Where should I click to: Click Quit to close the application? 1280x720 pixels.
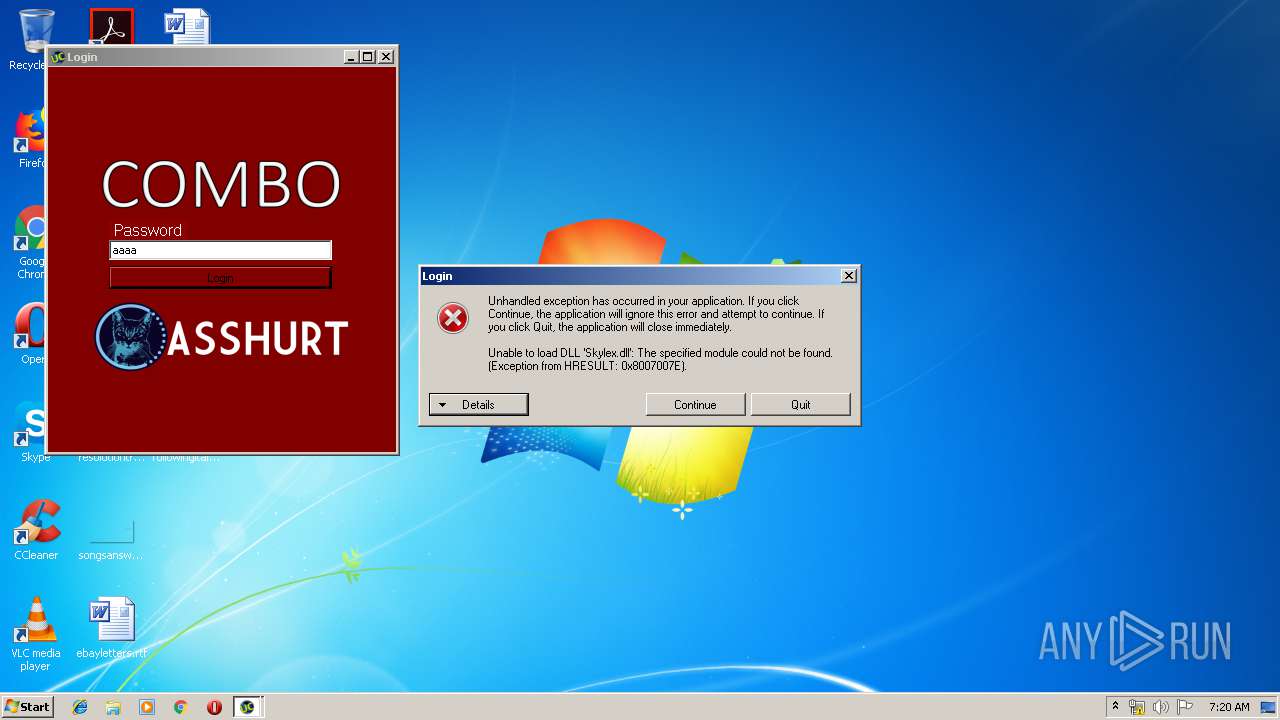800,404
